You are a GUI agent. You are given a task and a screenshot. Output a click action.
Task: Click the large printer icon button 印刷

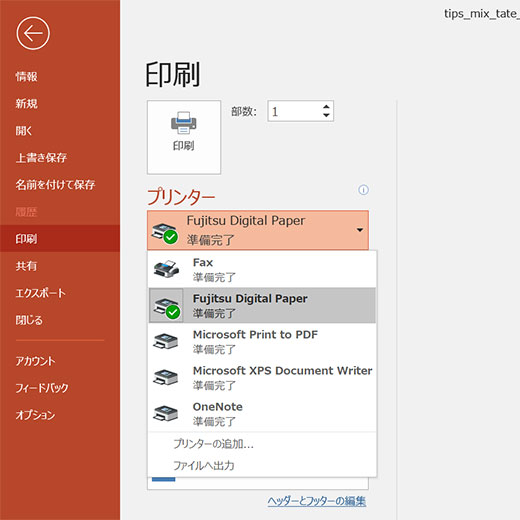[184, 137]
